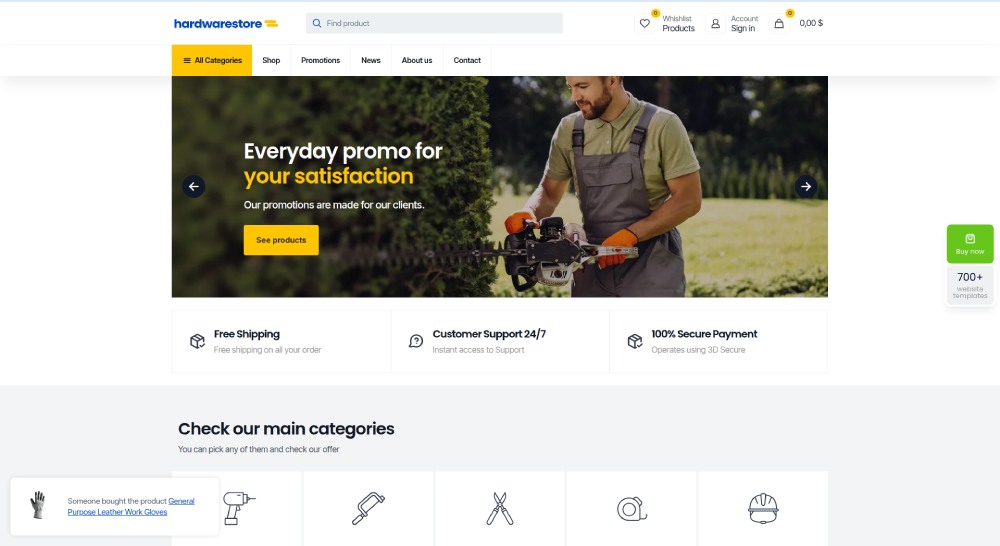
Task: Open the Promotions menu item
Action: click(320, 60)
